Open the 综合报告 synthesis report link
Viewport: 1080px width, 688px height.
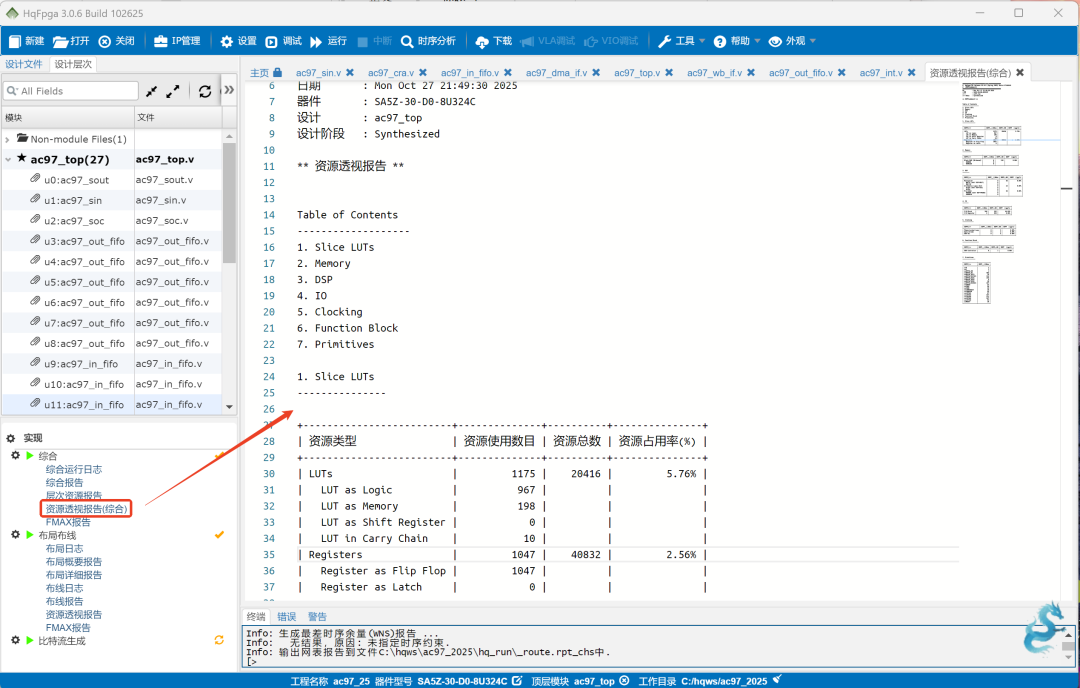tap(66, 482)
